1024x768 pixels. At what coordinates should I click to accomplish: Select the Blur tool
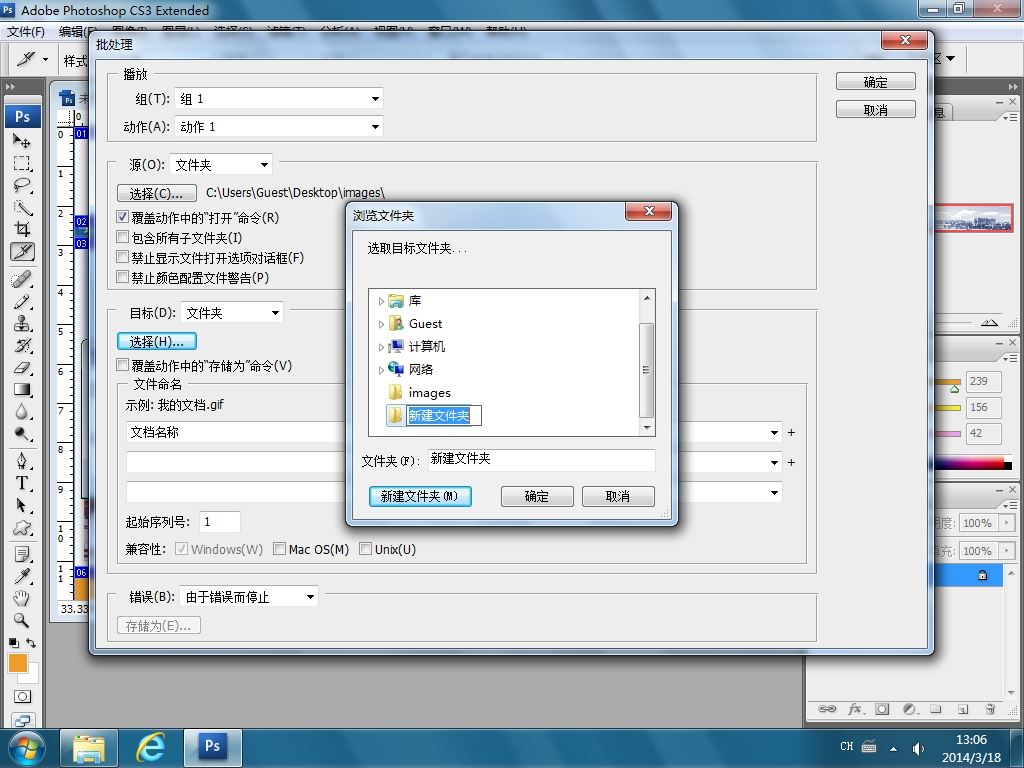tap(22, 412)
